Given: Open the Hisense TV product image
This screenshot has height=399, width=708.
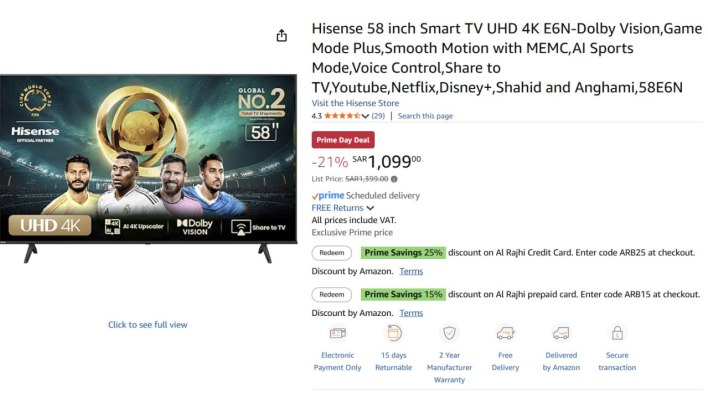Looking at the screenshot, I should click(x=148, y=168).
